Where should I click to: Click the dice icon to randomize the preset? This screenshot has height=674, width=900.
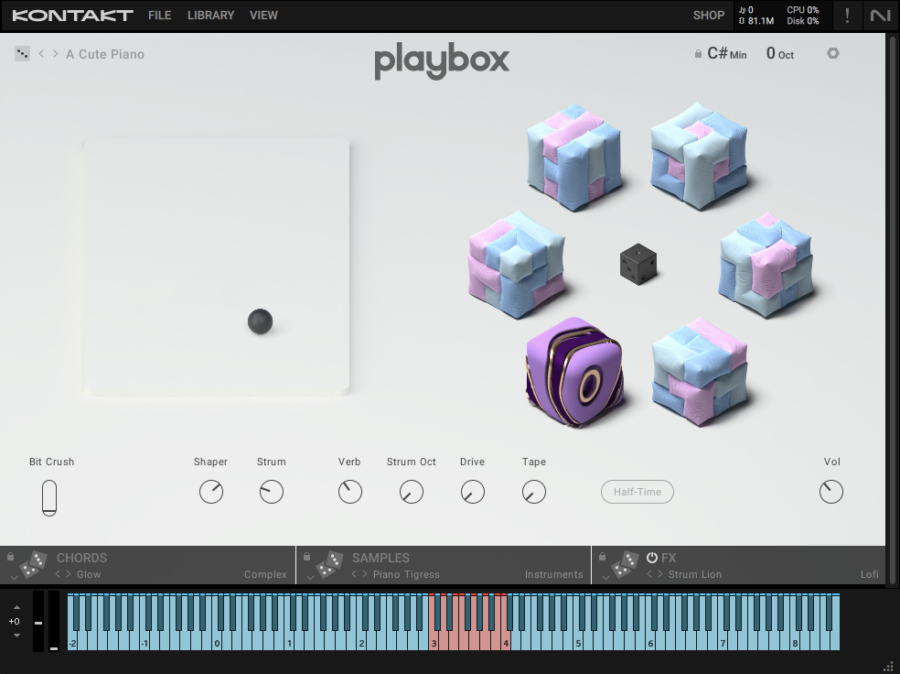tap(22, 53)
